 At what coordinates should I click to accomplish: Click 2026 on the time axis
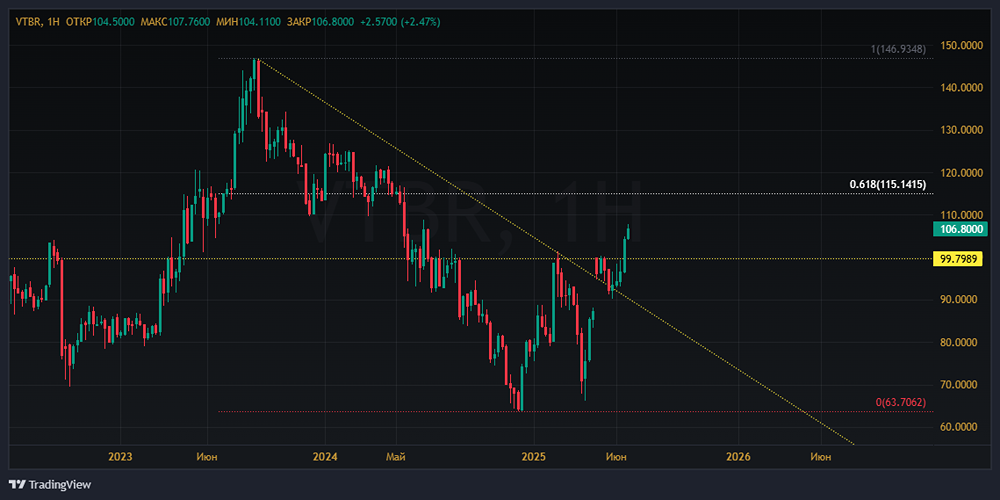[x=738, y=457]
